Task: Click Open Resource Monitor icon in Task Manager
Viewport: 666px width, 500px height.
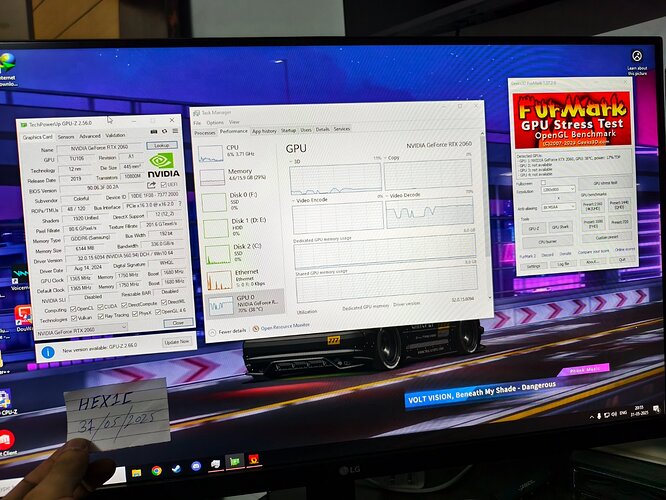Action: click(x=256, y=329)
